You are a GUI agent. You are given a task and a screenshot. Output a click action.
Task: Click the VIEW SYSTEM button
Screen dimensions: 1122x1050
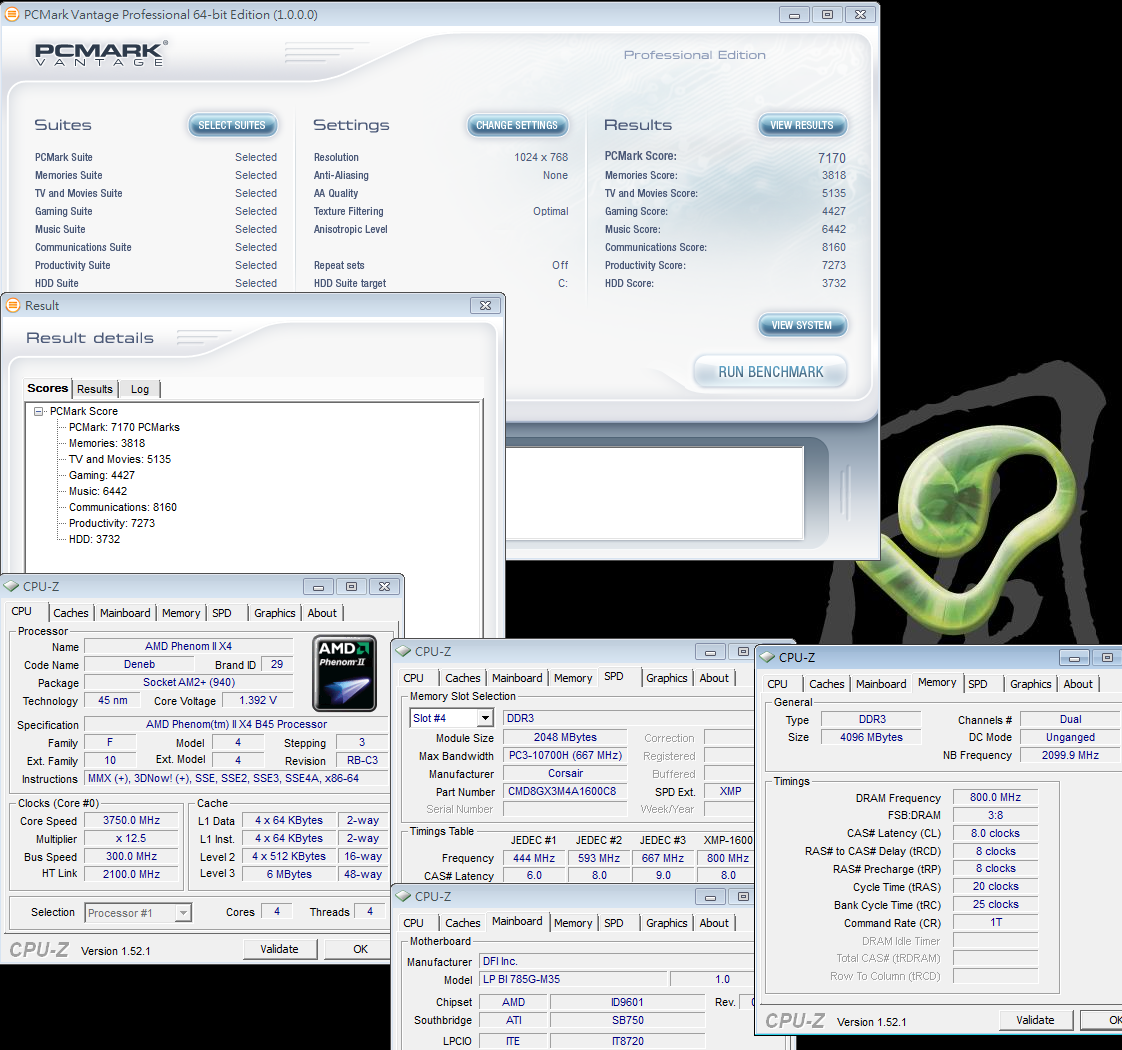click(x=802, y=325)
